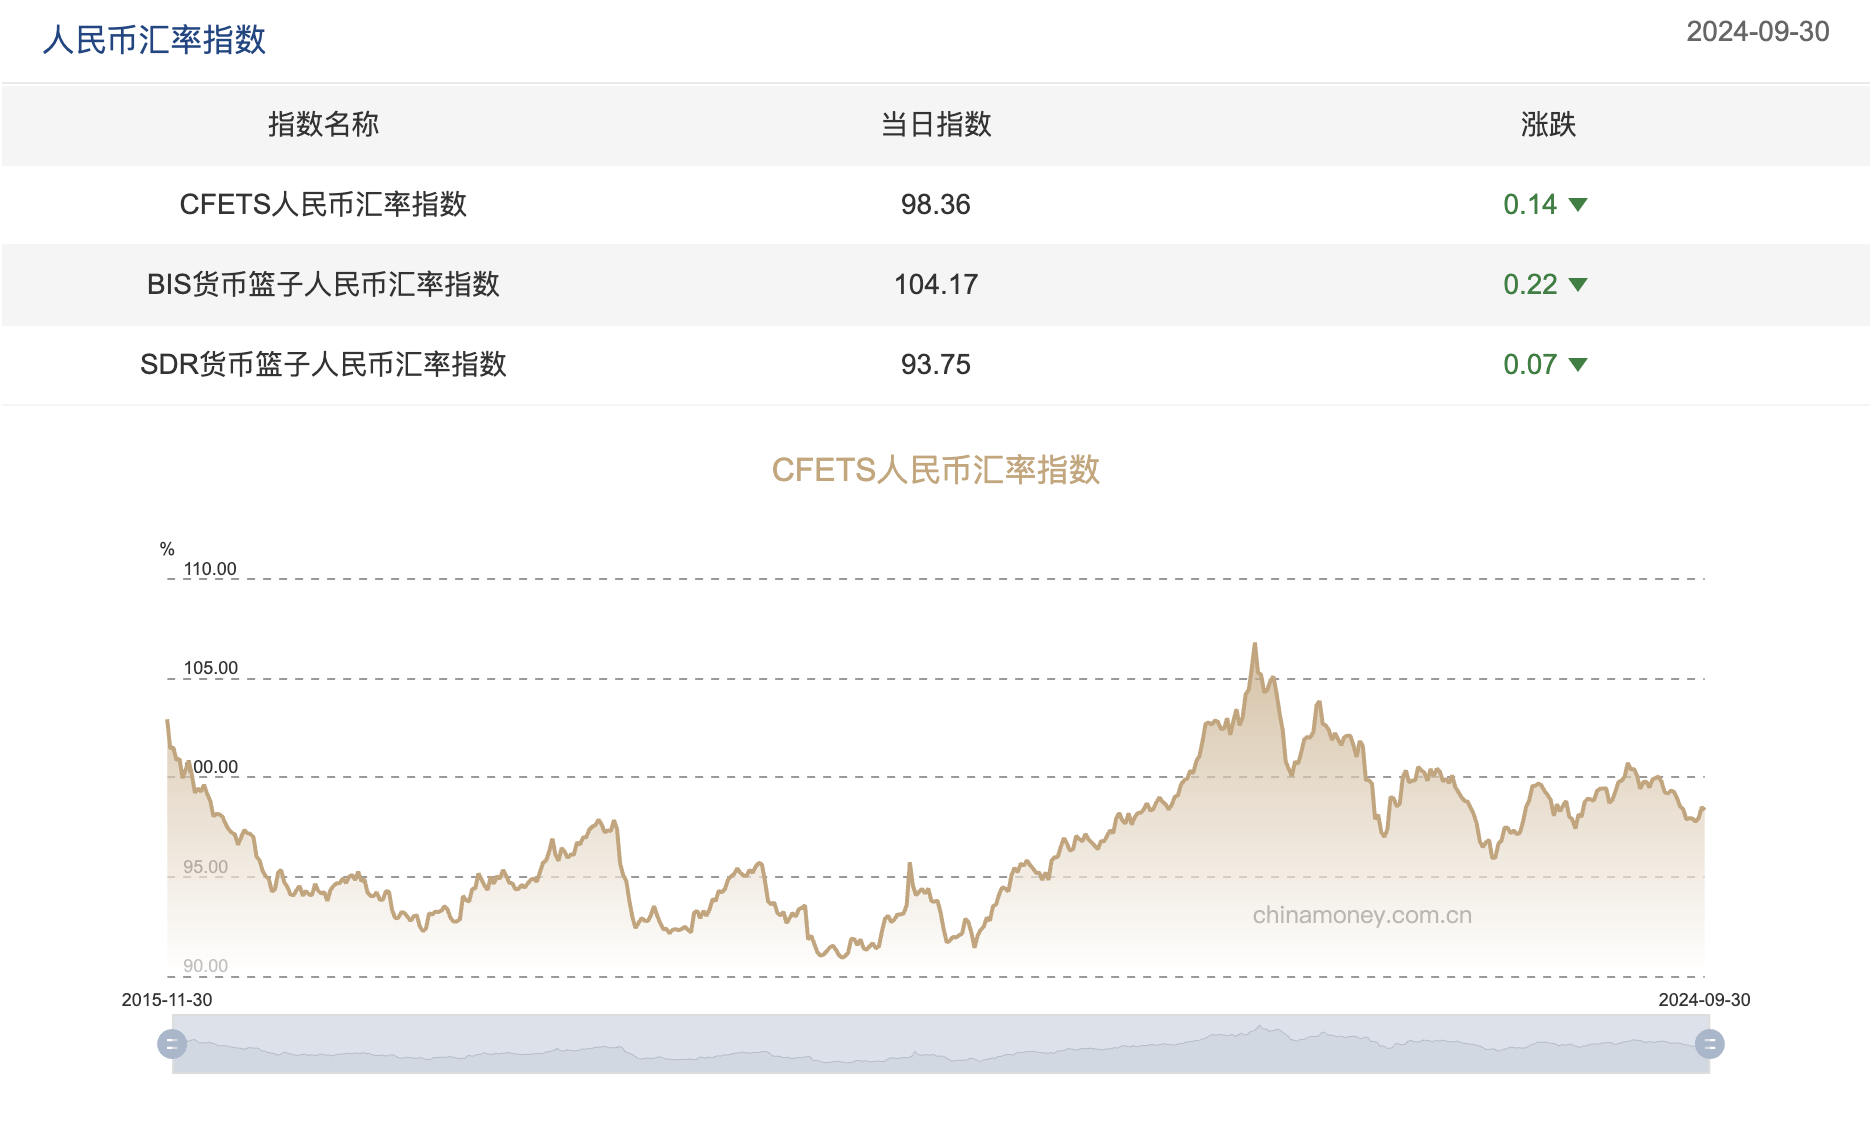The height and width of the screenshot is (1146, 1876).
Task: Click the percent sign above the chart axis
Action: coord(168,547)
